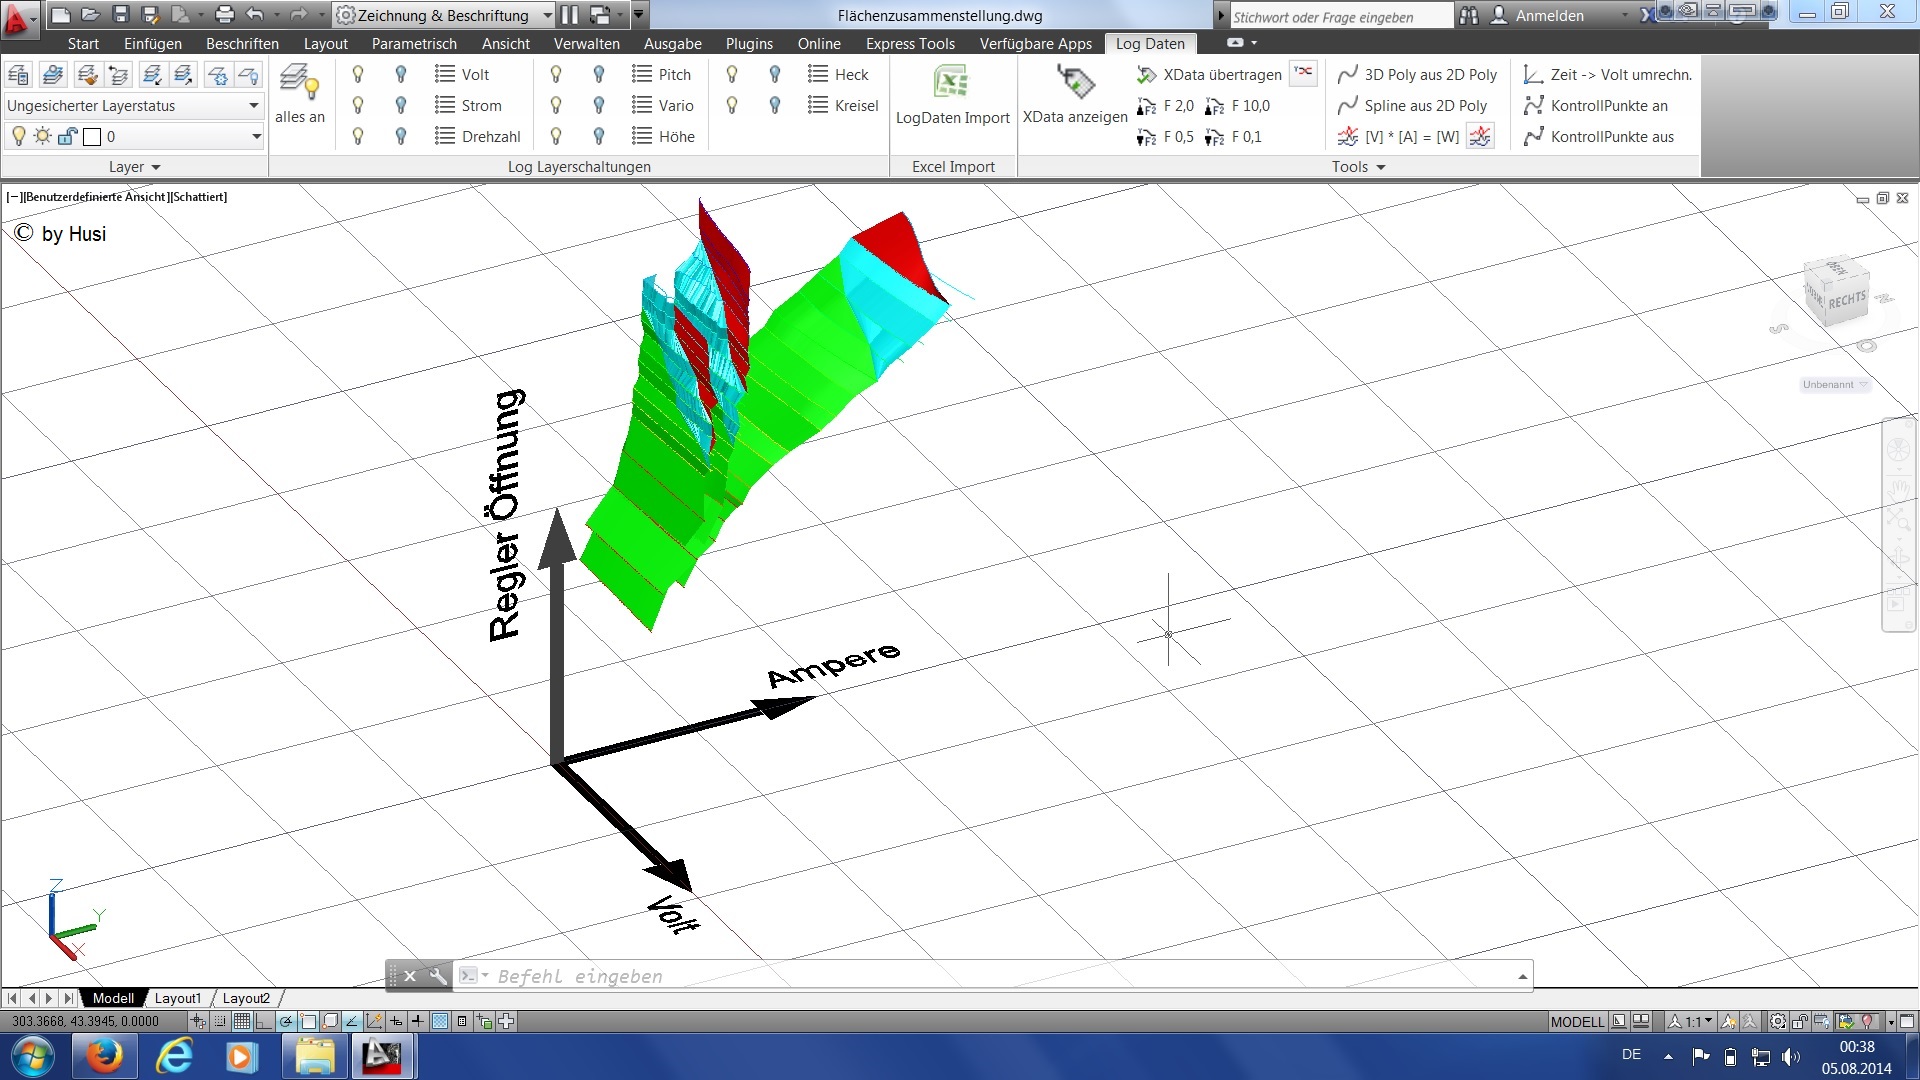
Task: Toggle Polar tracking in status bar
Action: tap(286, 1021)
